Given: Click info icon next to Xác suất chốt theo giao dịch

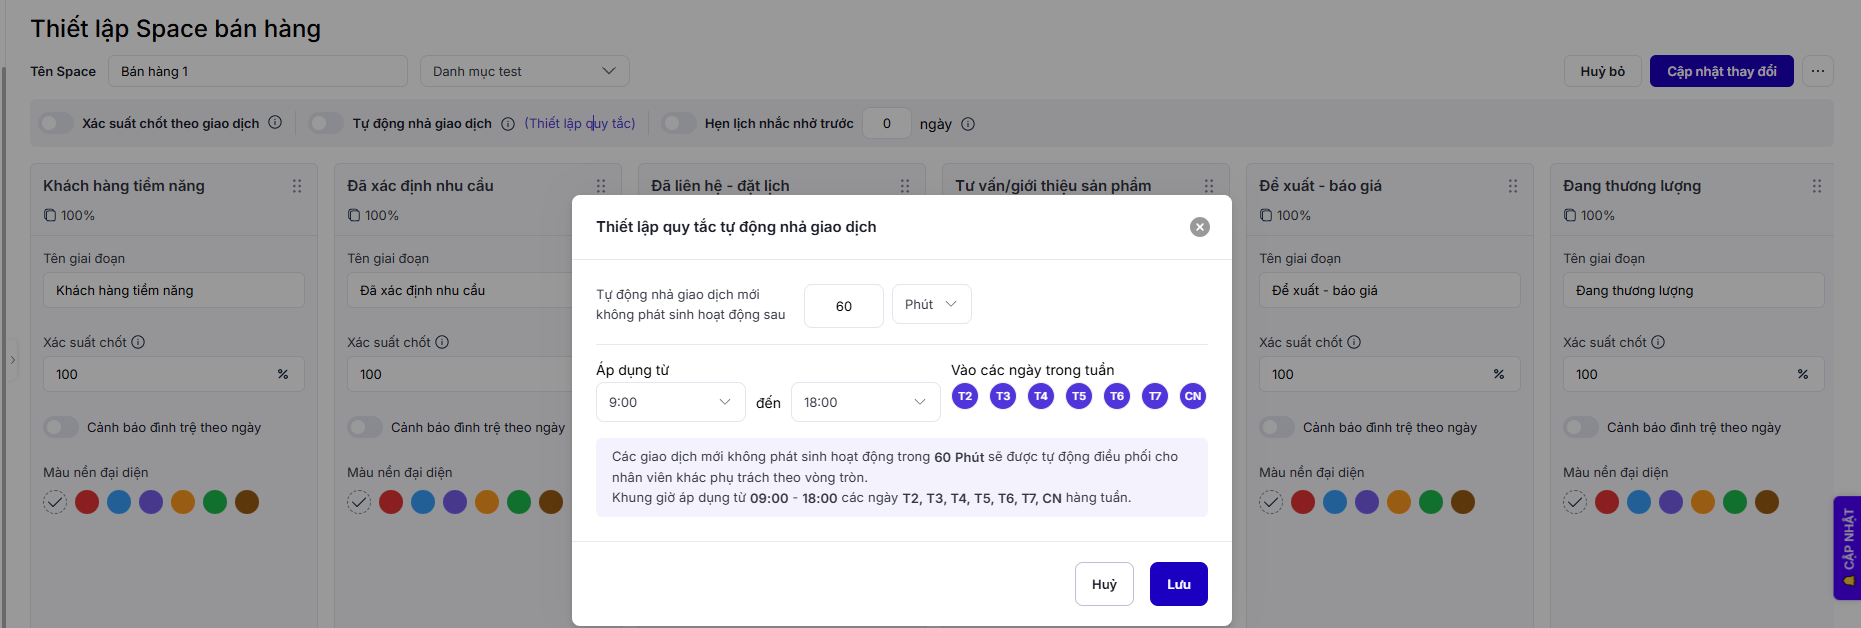Looking at the screenshot, I should point(275,123).
